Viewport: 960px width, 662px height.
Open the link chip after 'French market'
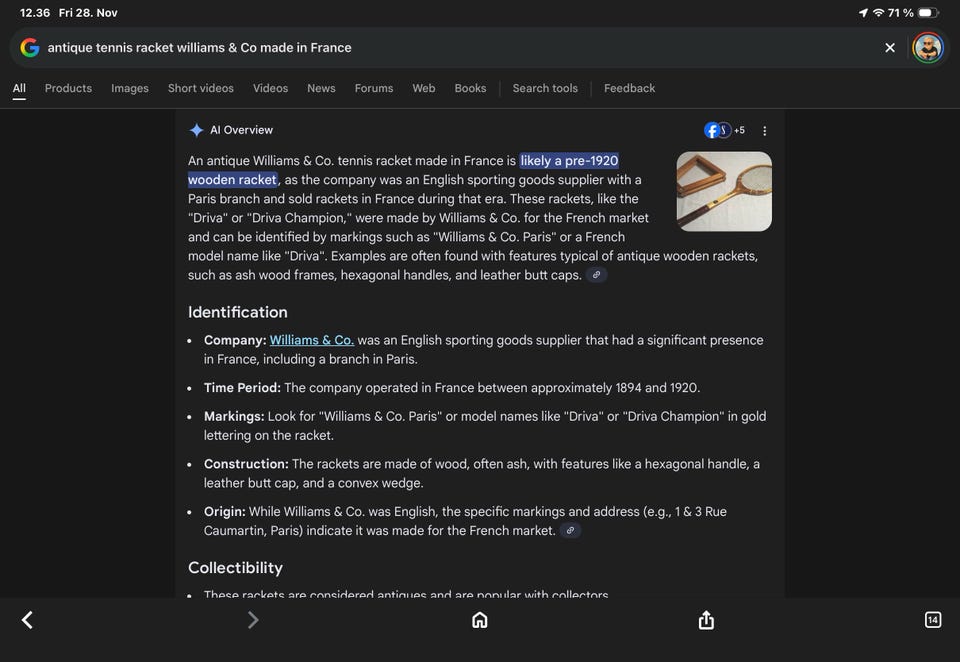point(570,530)
